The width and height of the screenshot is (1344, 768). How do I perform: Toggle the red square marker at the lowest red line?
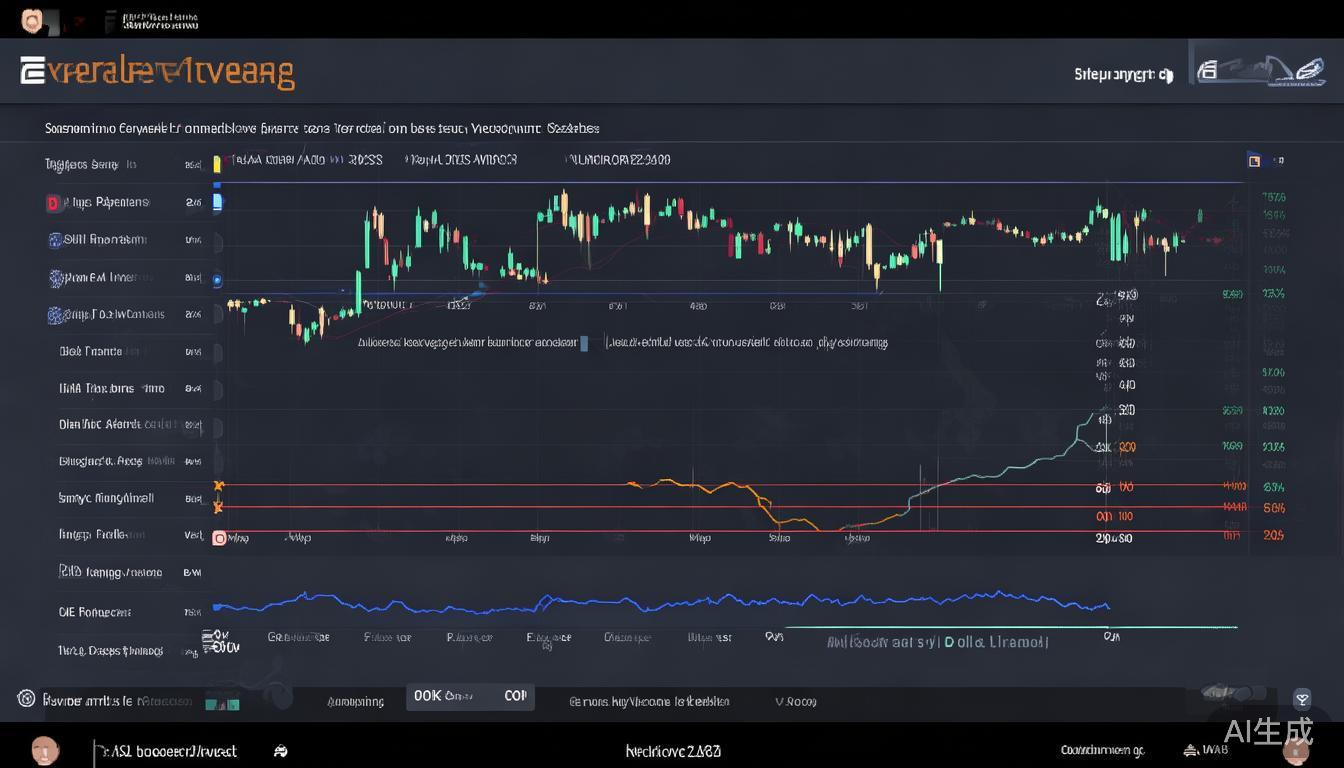(x=219, y=538)
